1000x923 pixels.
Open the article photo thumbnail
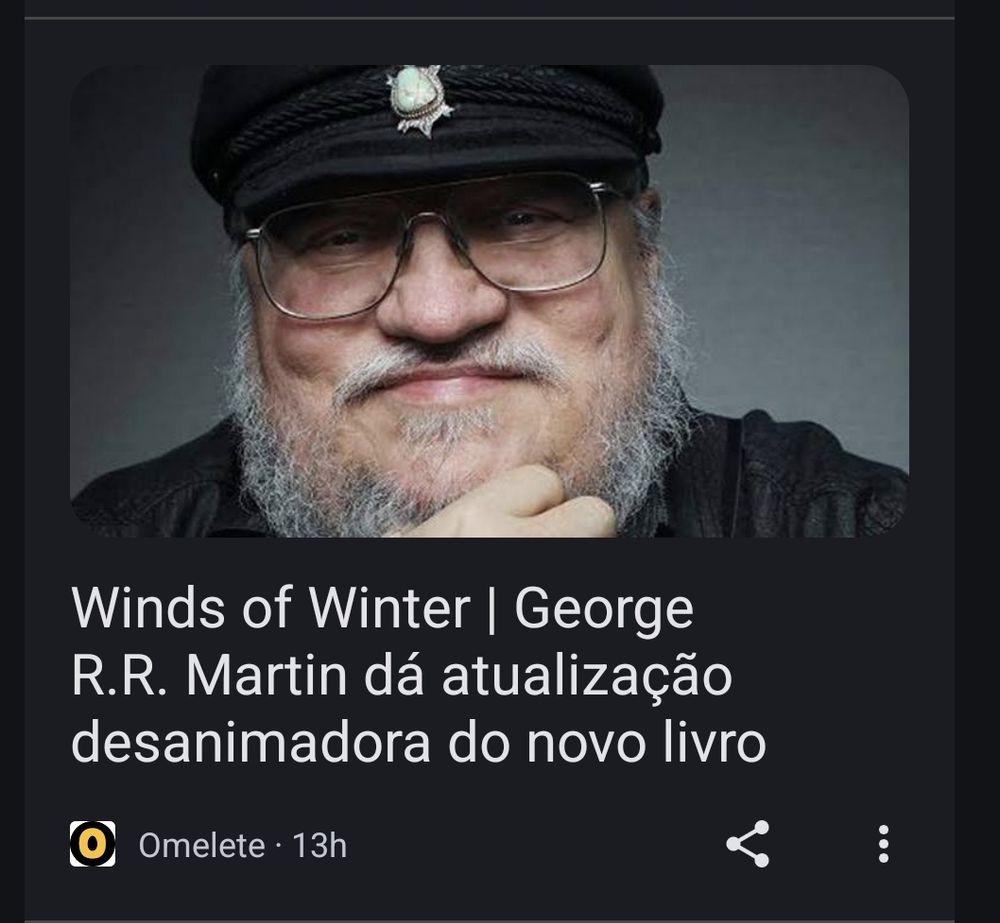489,301
